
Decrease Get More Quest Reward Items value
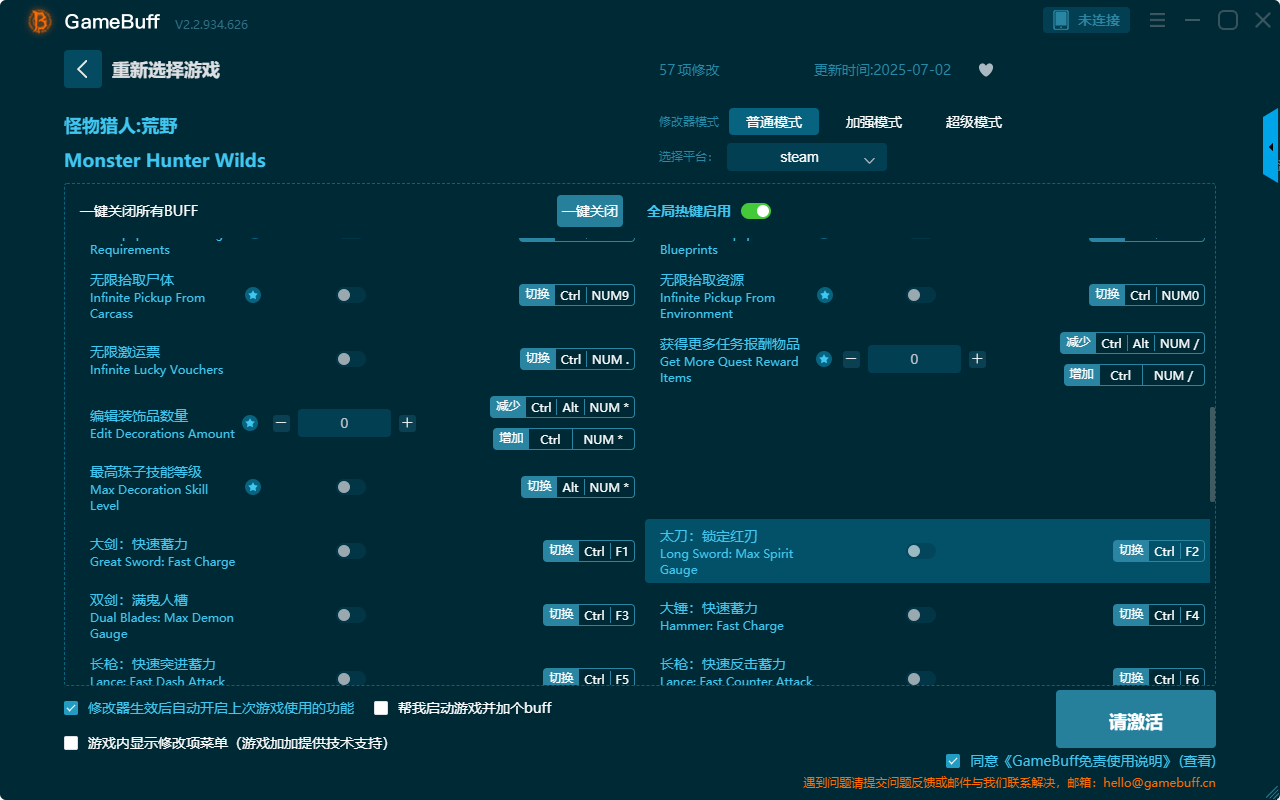851,359
